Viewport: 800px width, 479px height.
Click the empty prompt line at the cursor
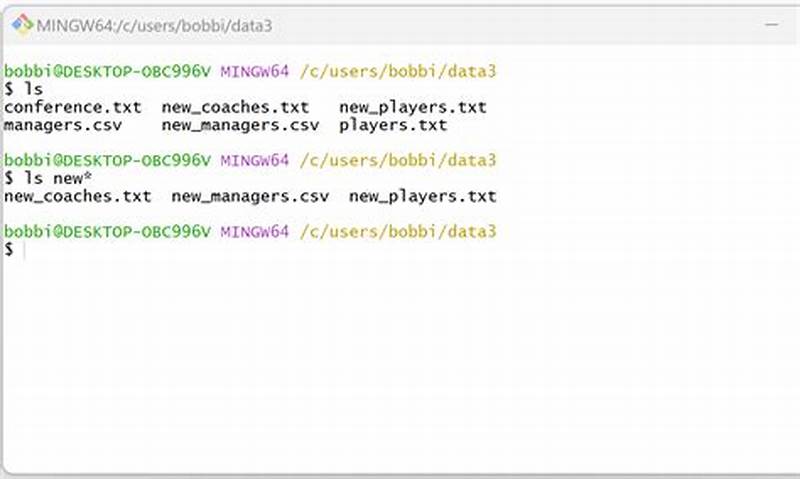[x=14, y=250]
